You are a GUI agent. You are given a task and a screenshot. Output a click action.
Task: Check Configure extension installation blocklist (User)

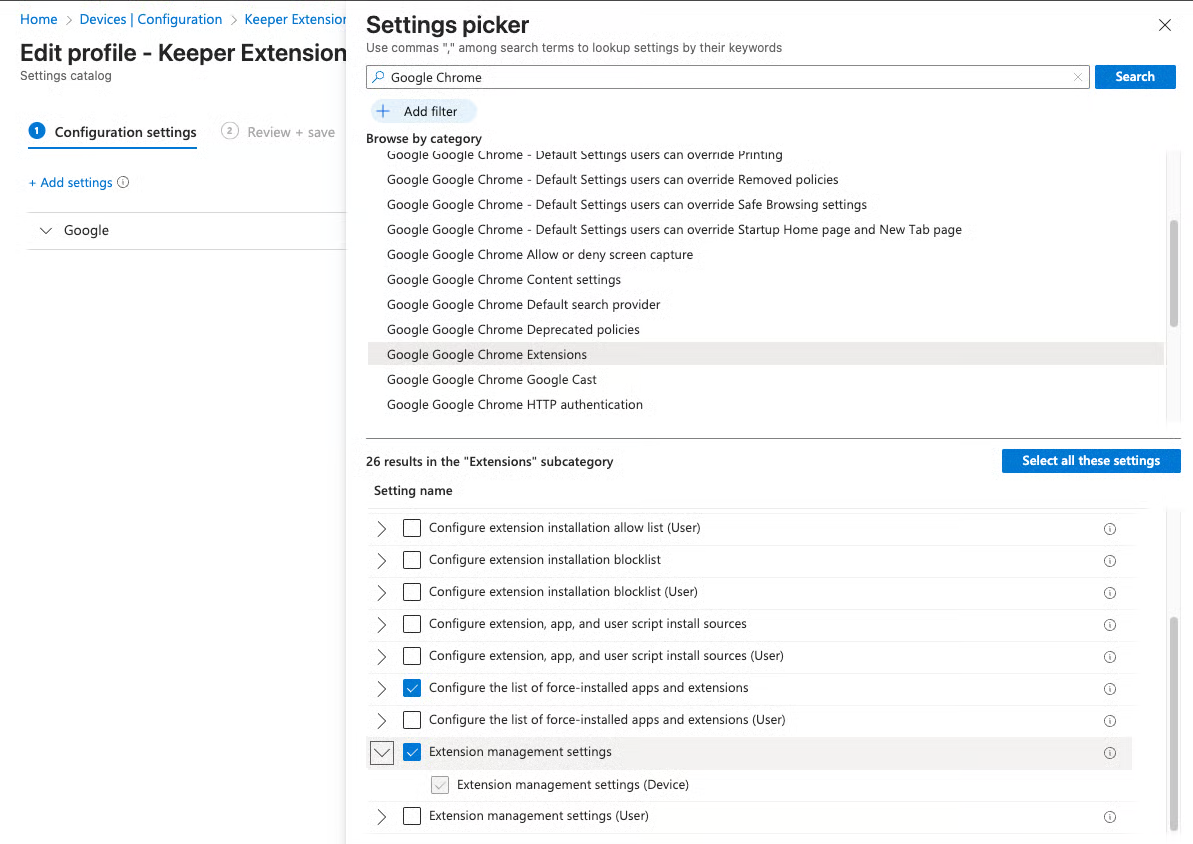tap(412, 592)
